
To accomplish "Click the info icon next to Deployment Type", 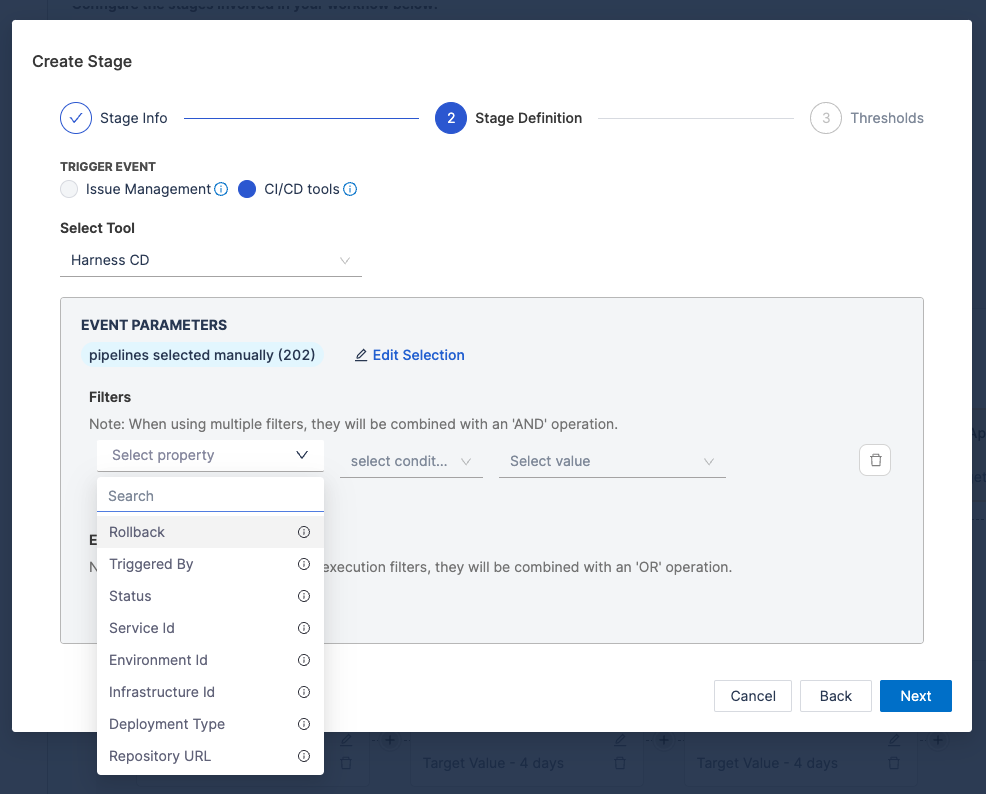I will 304,724.
